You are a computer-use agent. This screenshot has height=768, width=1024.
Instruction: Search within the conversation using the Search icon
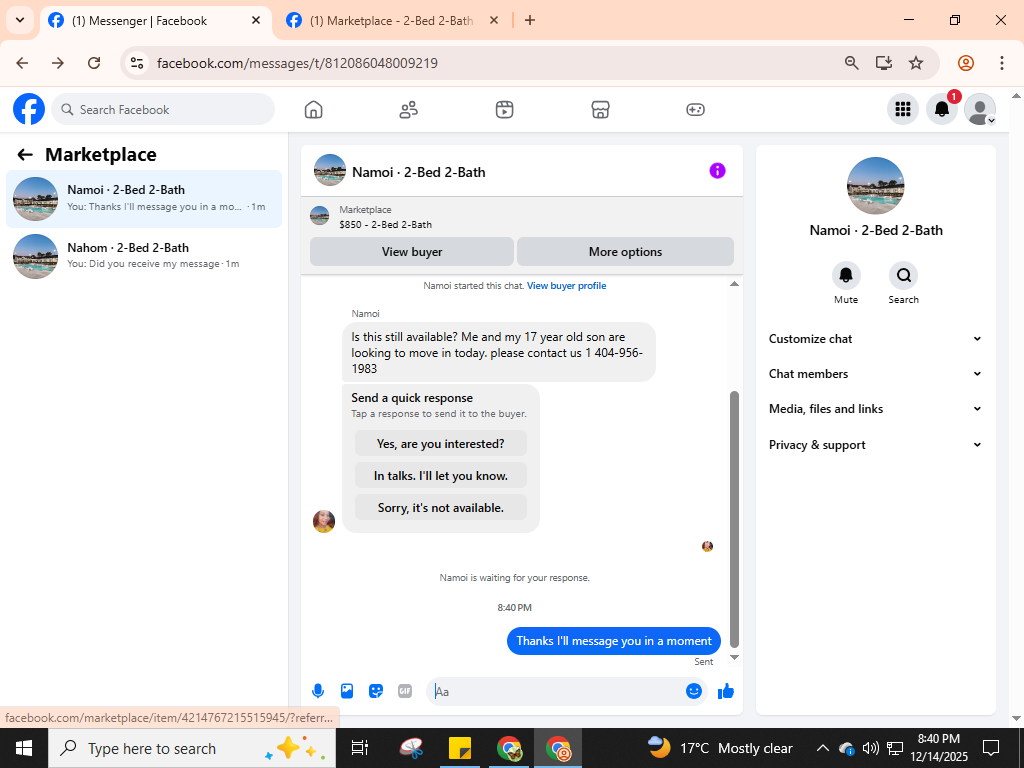click(x=903, y=276)
